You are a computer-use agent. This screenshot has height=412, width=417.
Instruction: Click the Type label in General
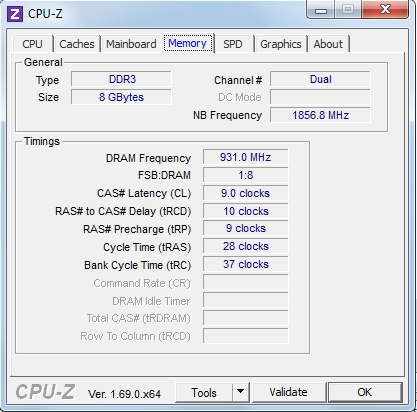[x=47, y=81]
